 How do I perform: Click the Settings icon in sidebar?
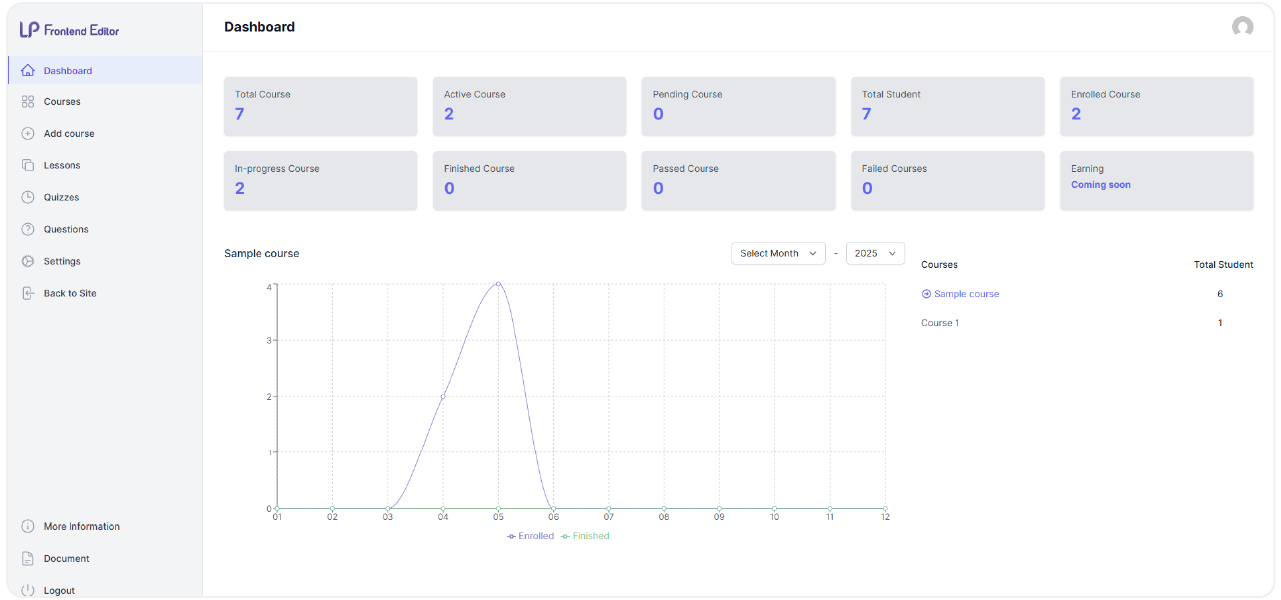pyautogui.click(x=27, y=262)
